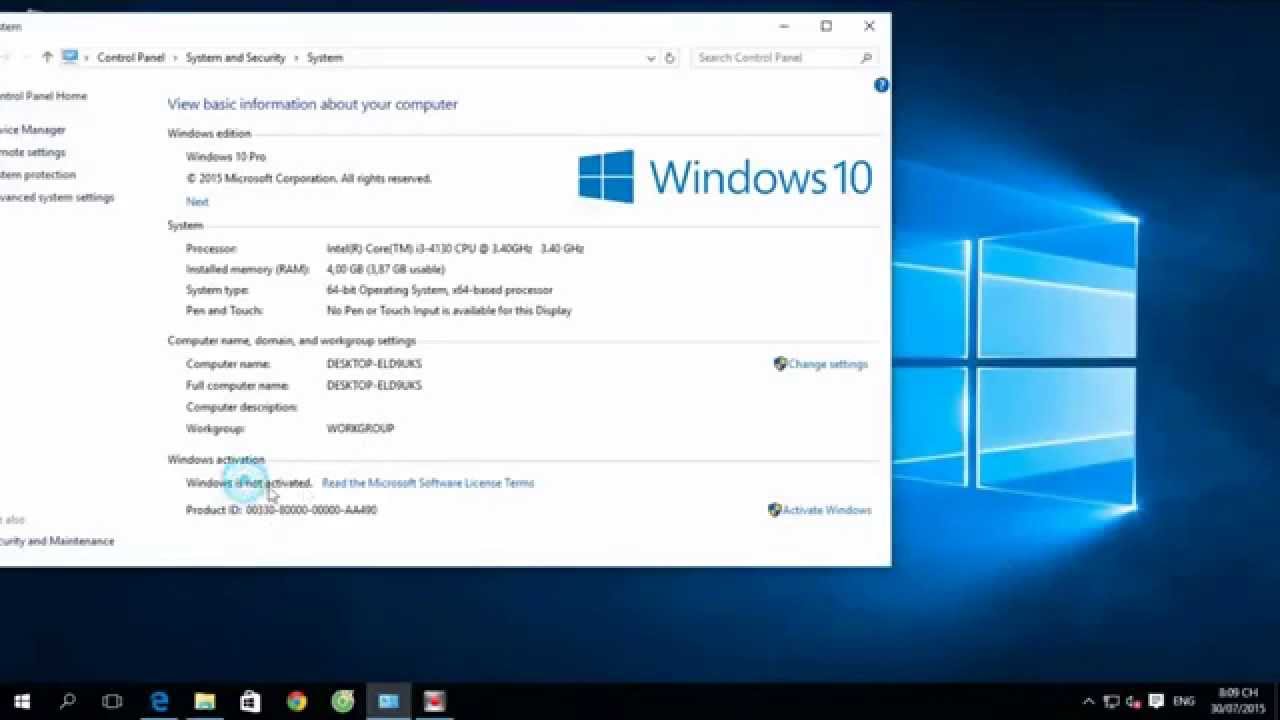This screenshot has height=720, width=1280.
Task: Click the search magnifier in Control Panel
Action: 867,58
